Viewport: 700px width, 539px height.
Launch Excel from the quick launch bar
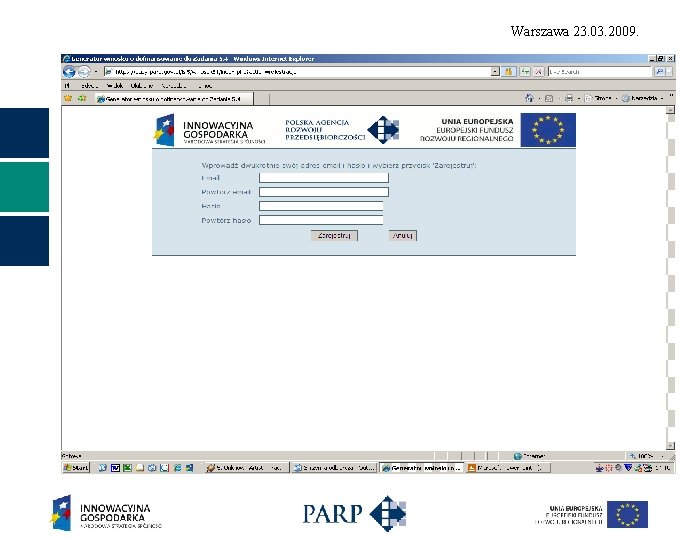[x=127, y=468]
